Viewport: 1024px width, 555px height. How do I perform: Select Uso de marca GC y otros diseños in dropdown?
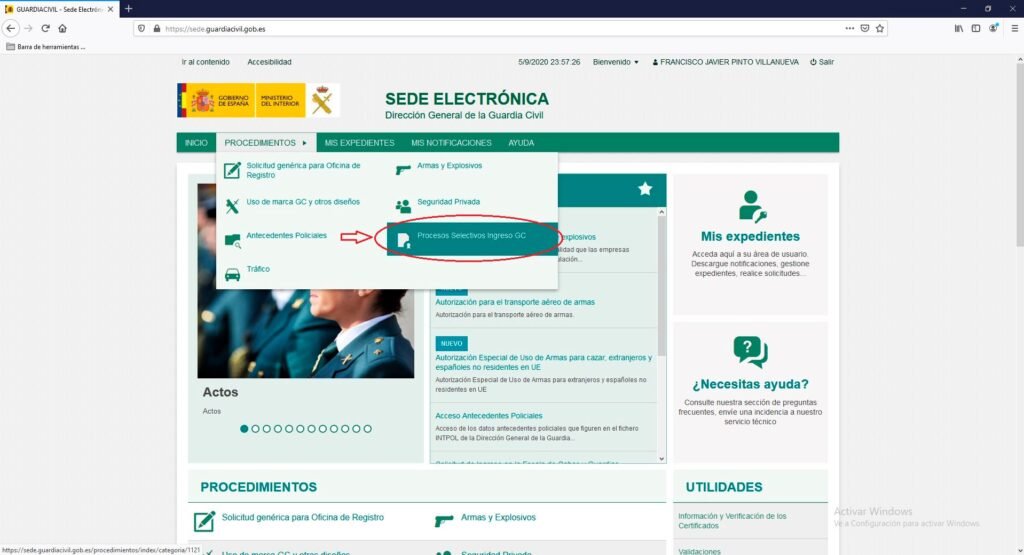pos(303,202)
